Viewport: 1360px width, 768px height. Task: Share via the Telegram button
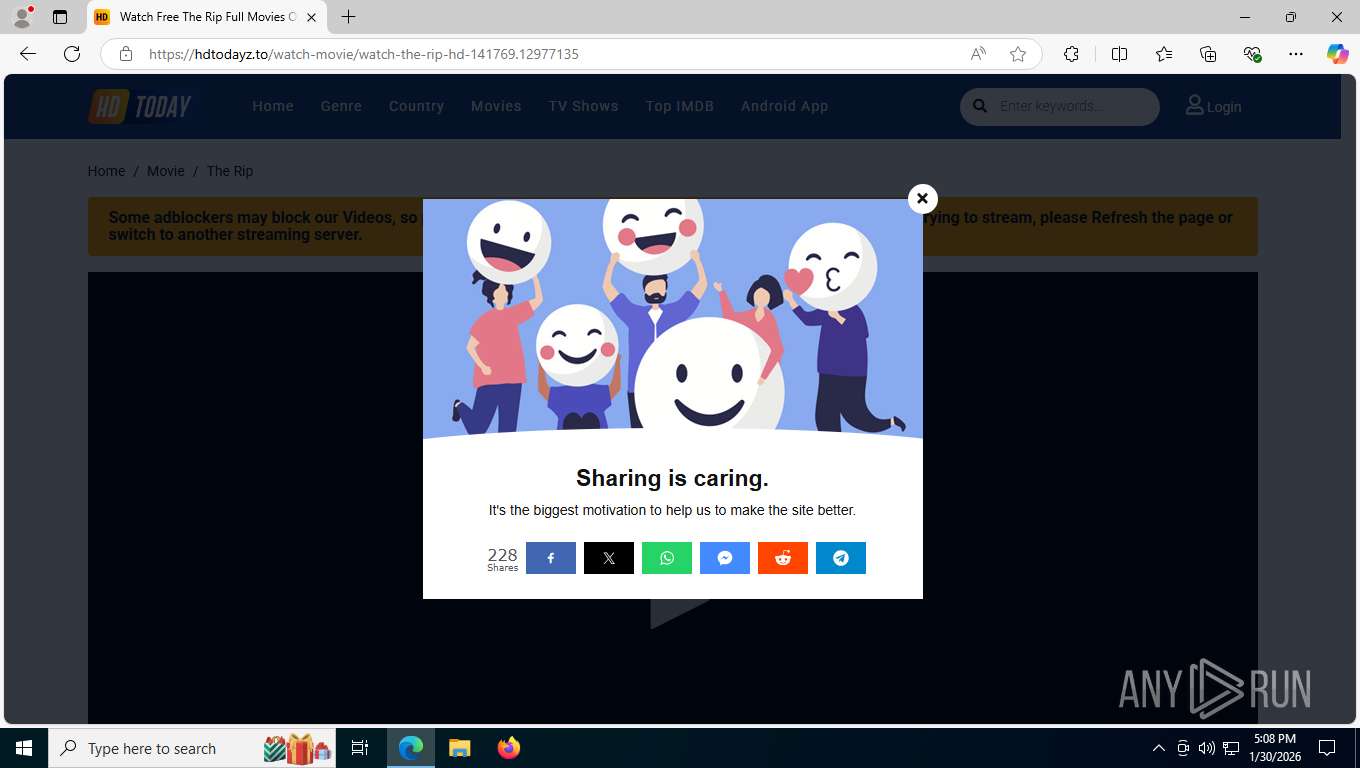coord(841,558)
